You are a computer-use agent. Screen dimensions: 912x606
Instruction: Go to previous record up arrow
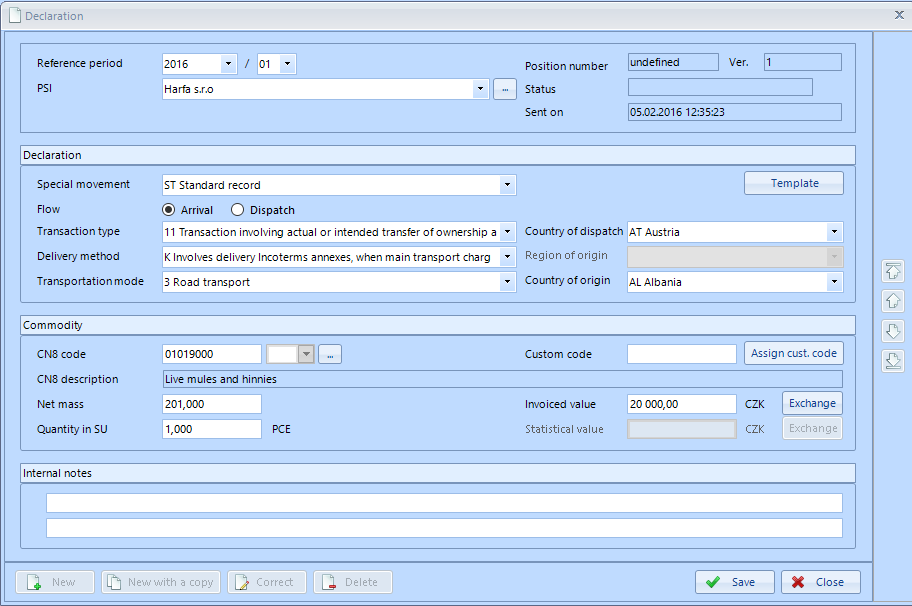(x=893, y=301)
